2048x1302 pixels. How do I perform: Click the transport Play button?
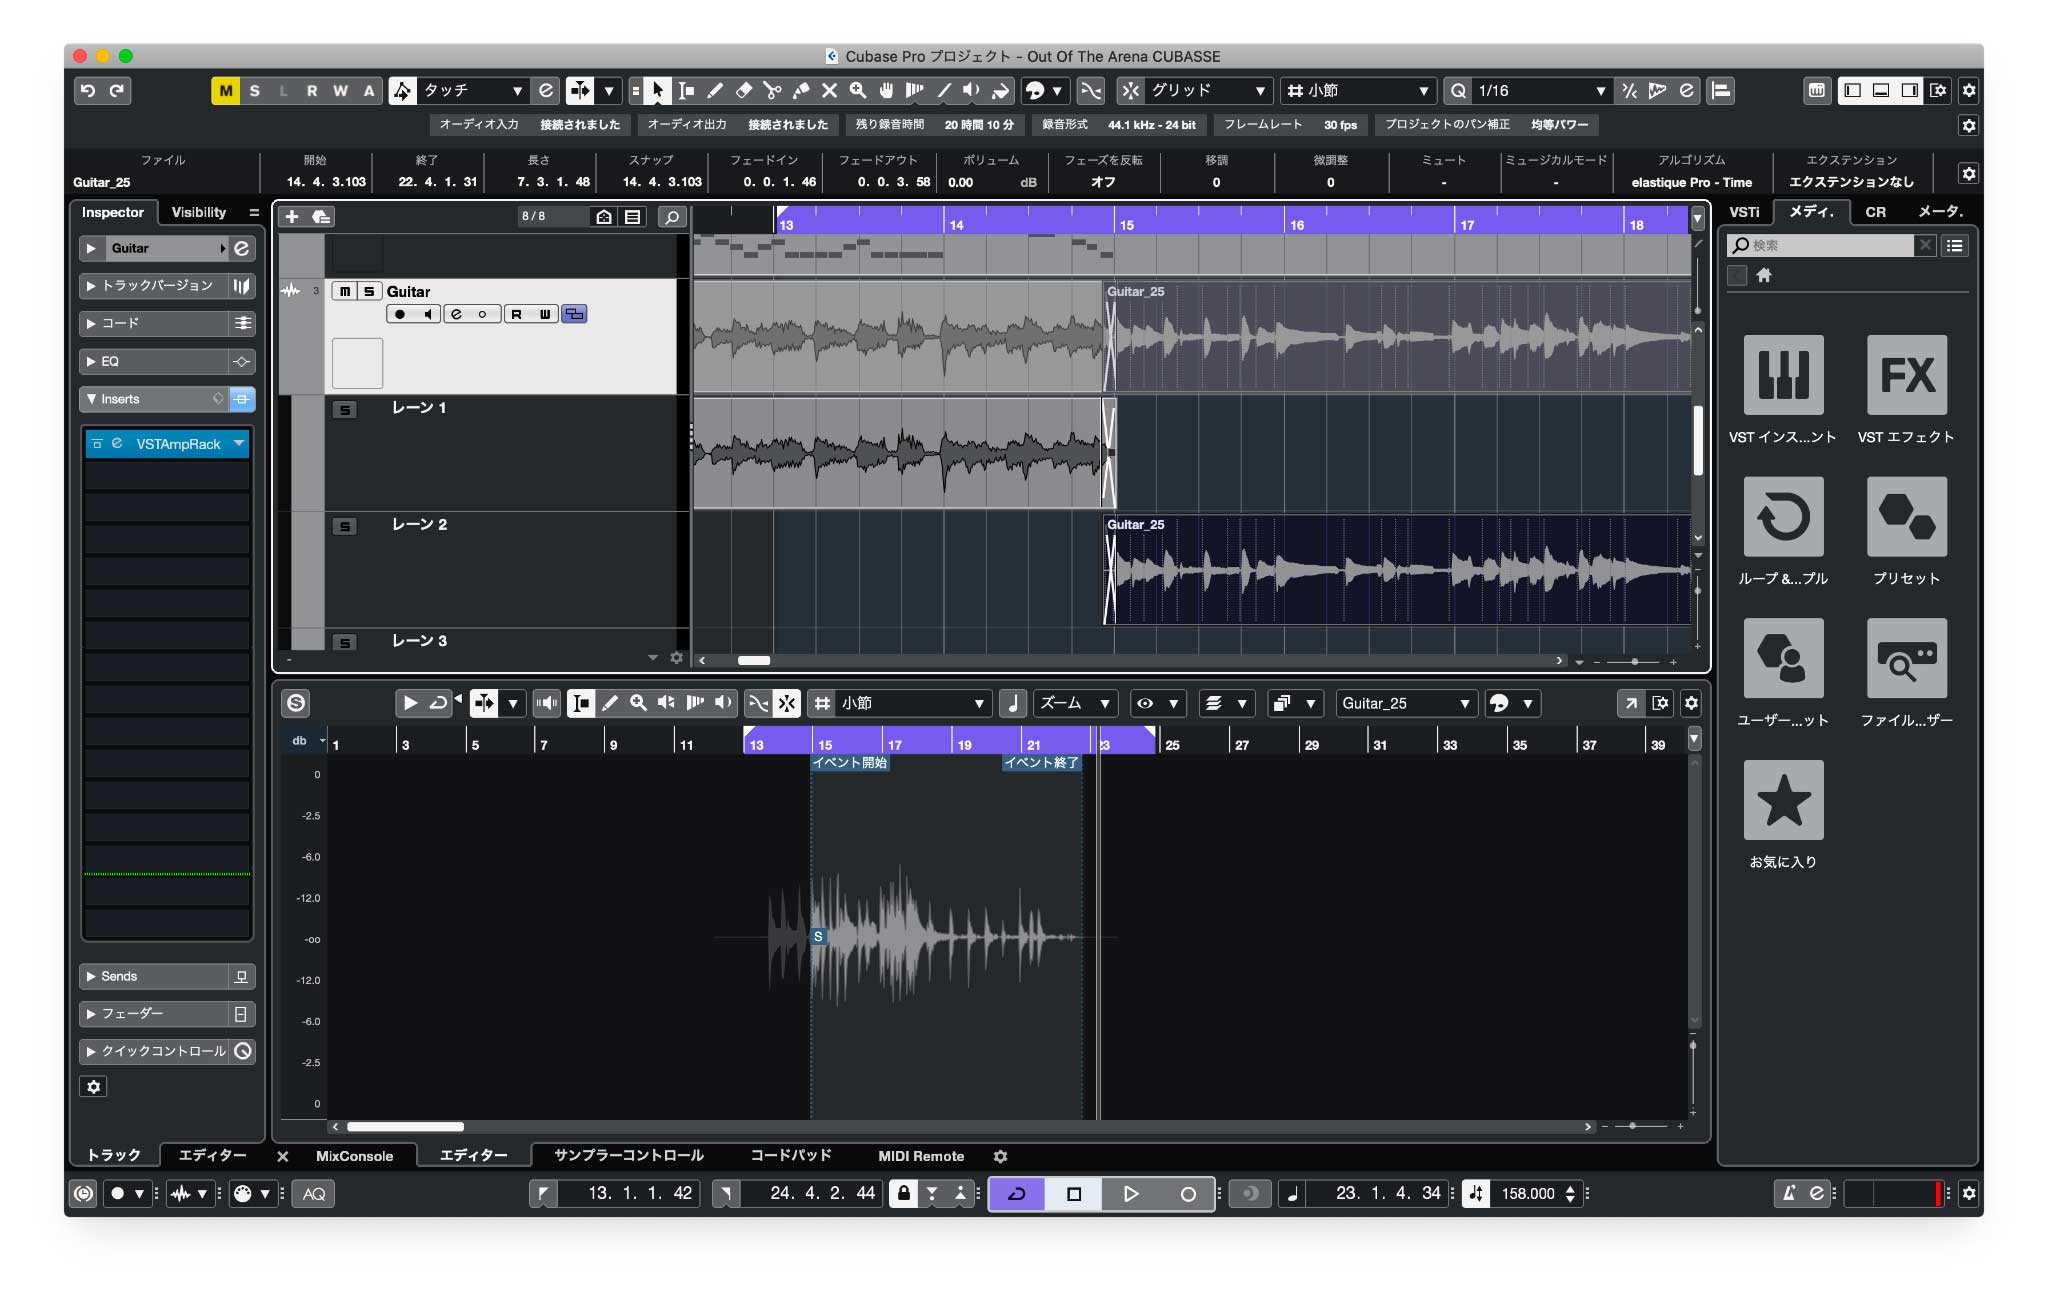[1131, 1194]
